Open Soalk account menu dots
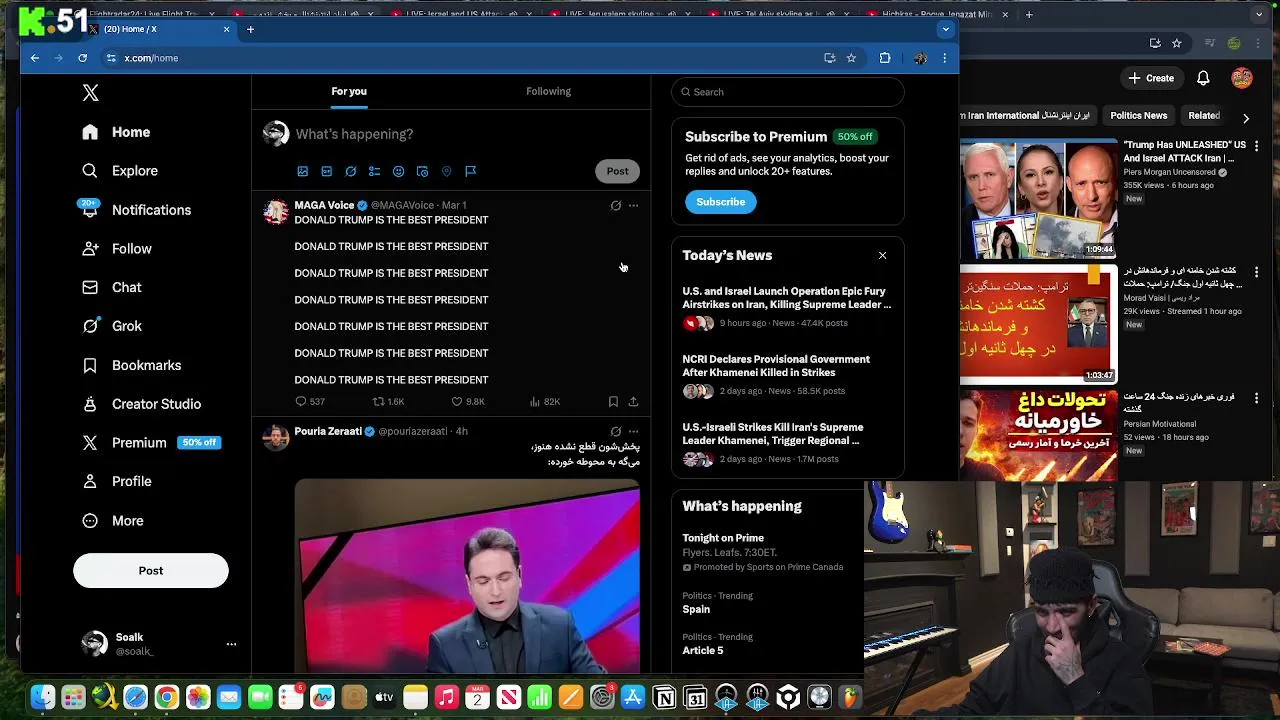This screenshot has width=1280, height=720. coord(231,644)
